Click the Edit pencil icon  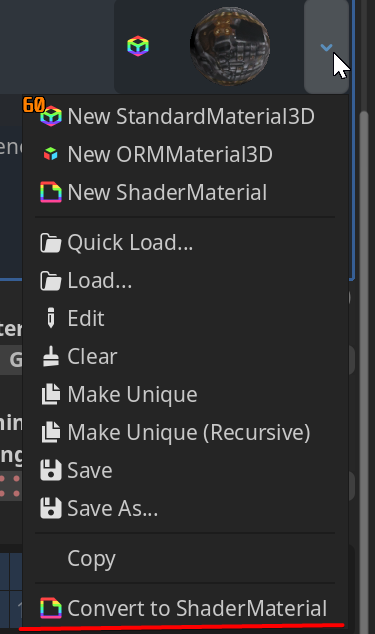point(51,318)
